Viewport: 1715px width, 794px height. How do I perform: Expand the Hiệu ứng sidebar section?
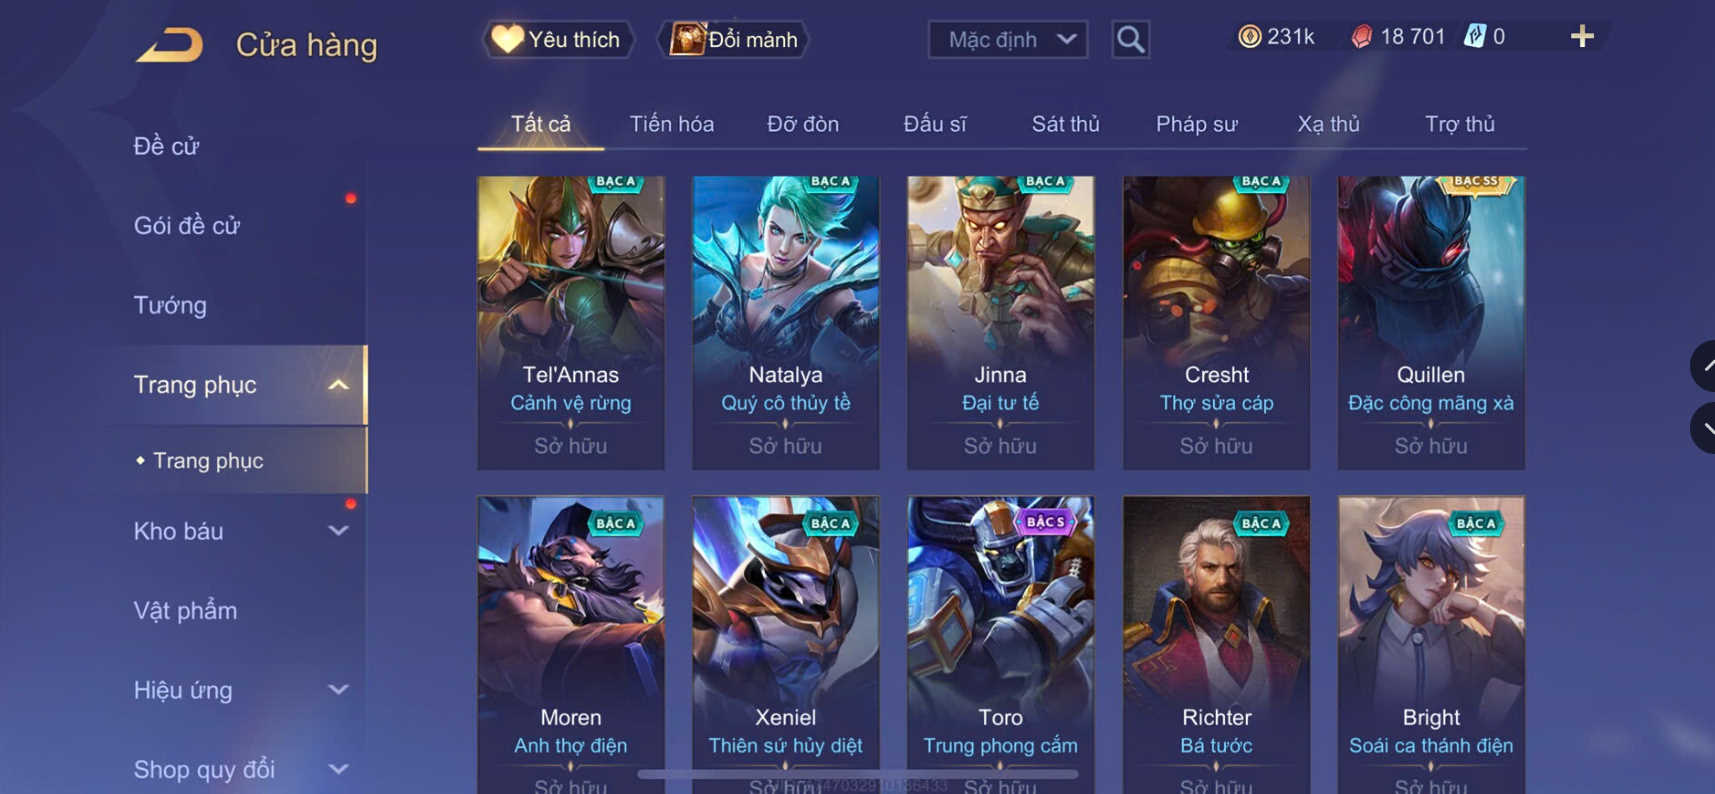339,690
